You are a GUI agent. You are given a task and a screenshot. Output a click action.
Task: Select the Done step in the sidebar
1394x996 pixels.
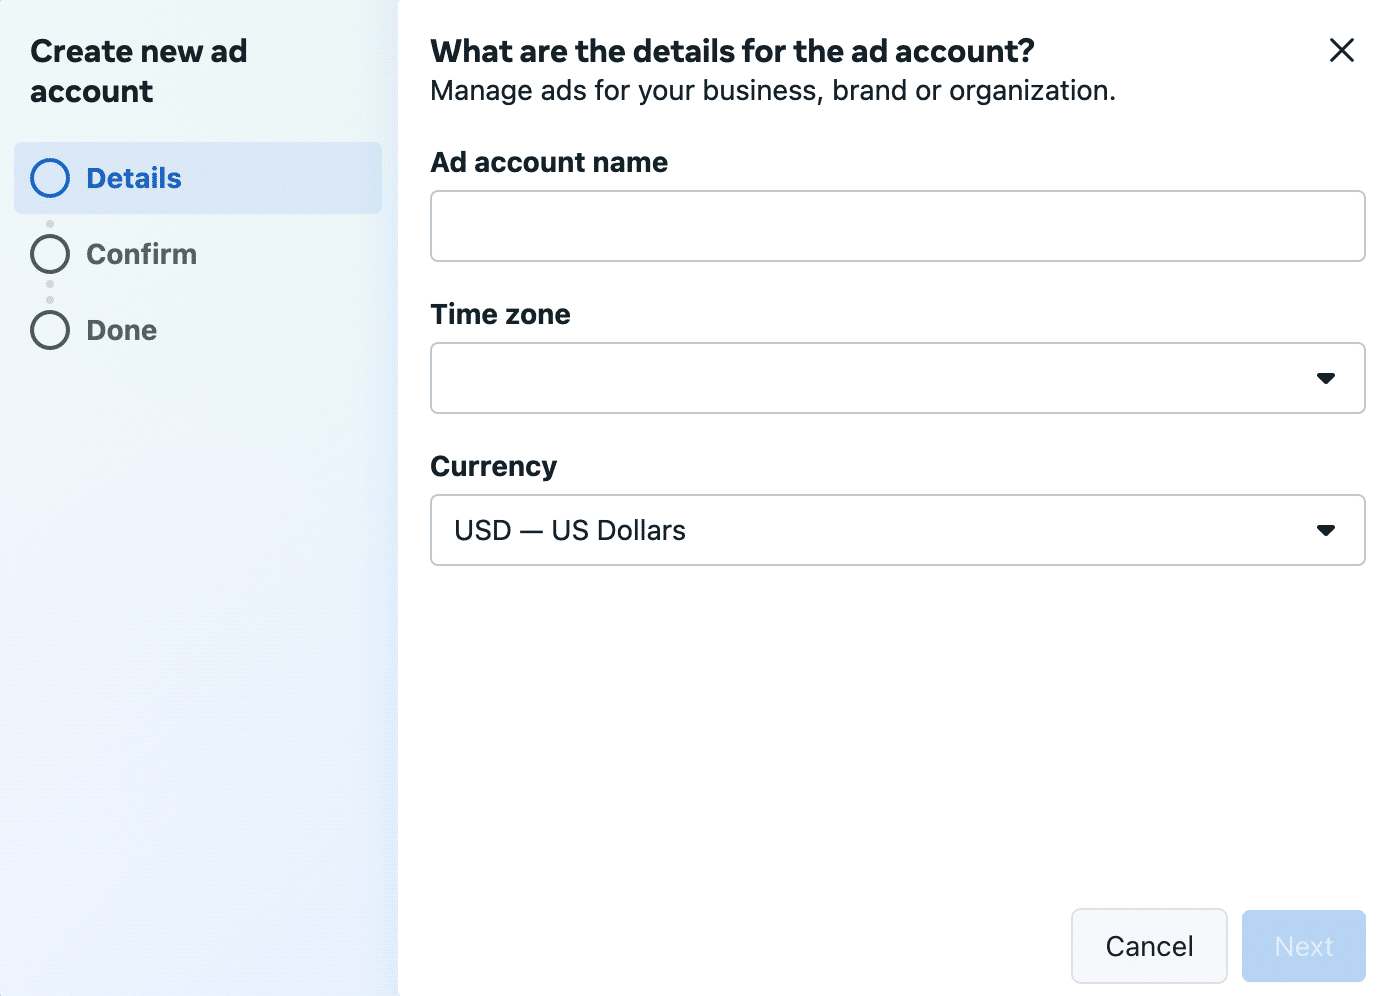(x=120, y=329)
